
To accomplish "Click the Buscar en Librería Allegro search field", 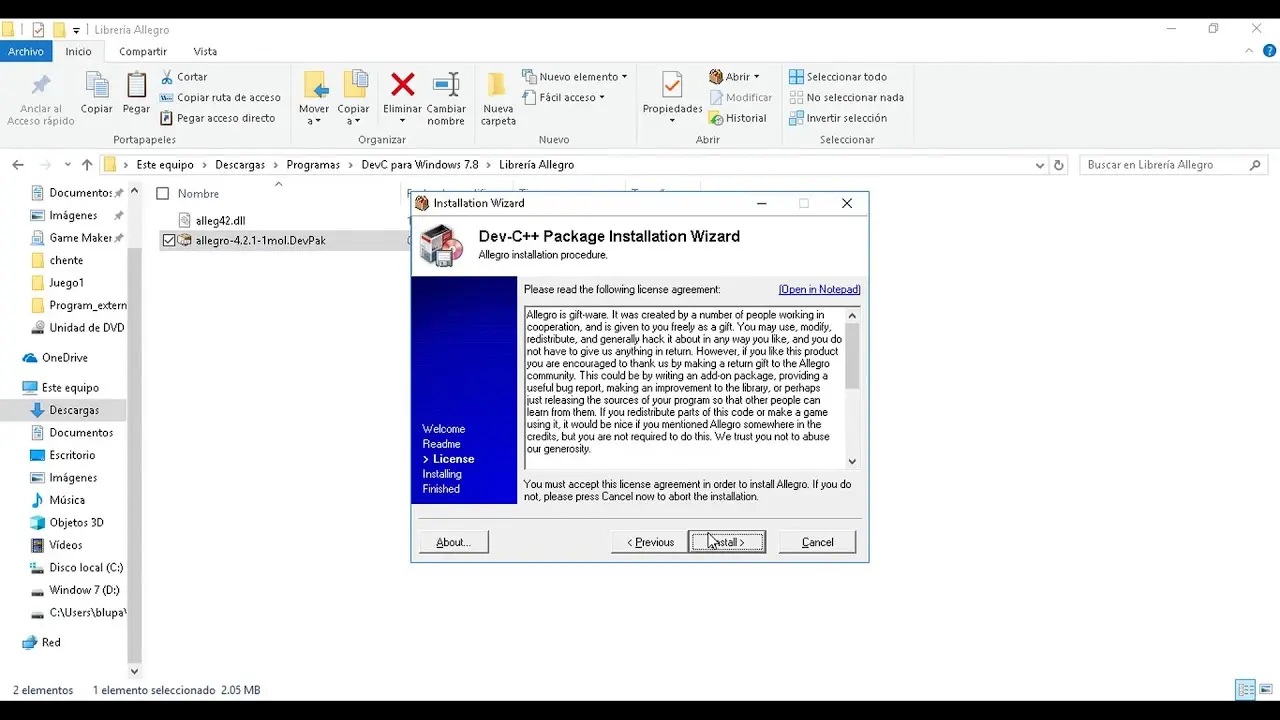I will (1165, 165).
